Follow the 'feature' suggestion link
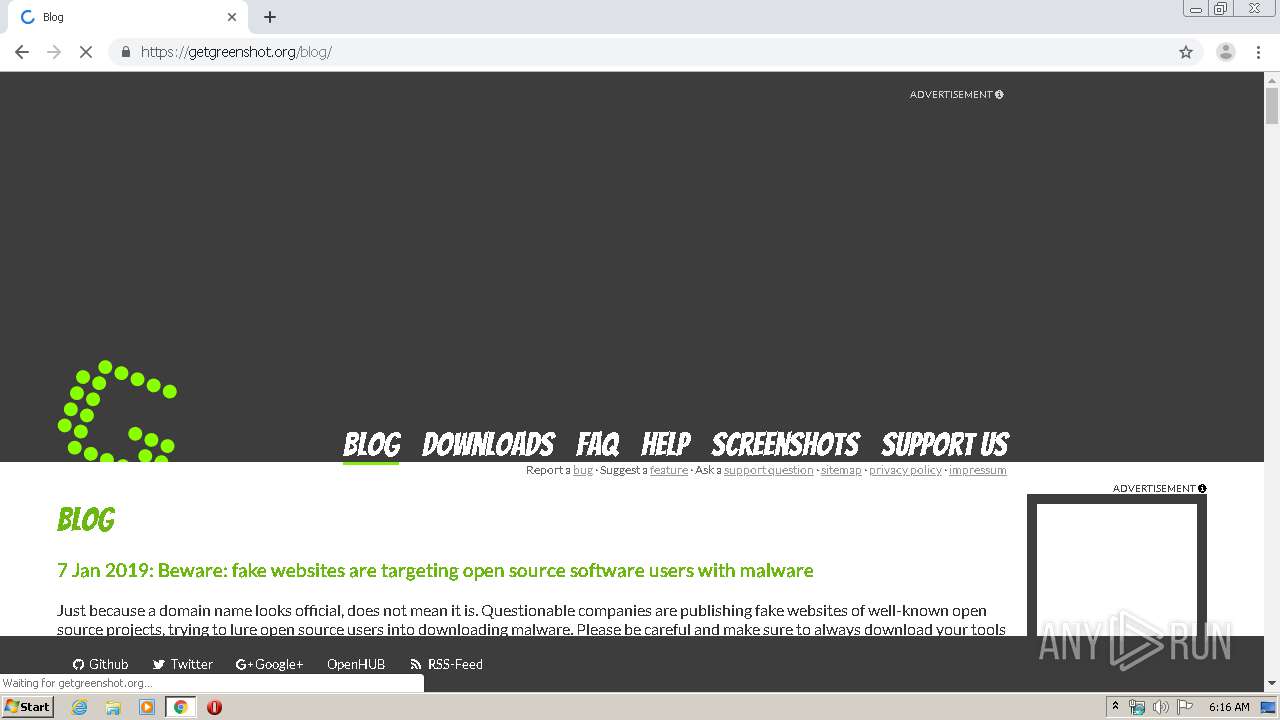The width and height of the screenshot is (1280, 720). point(669,470)
